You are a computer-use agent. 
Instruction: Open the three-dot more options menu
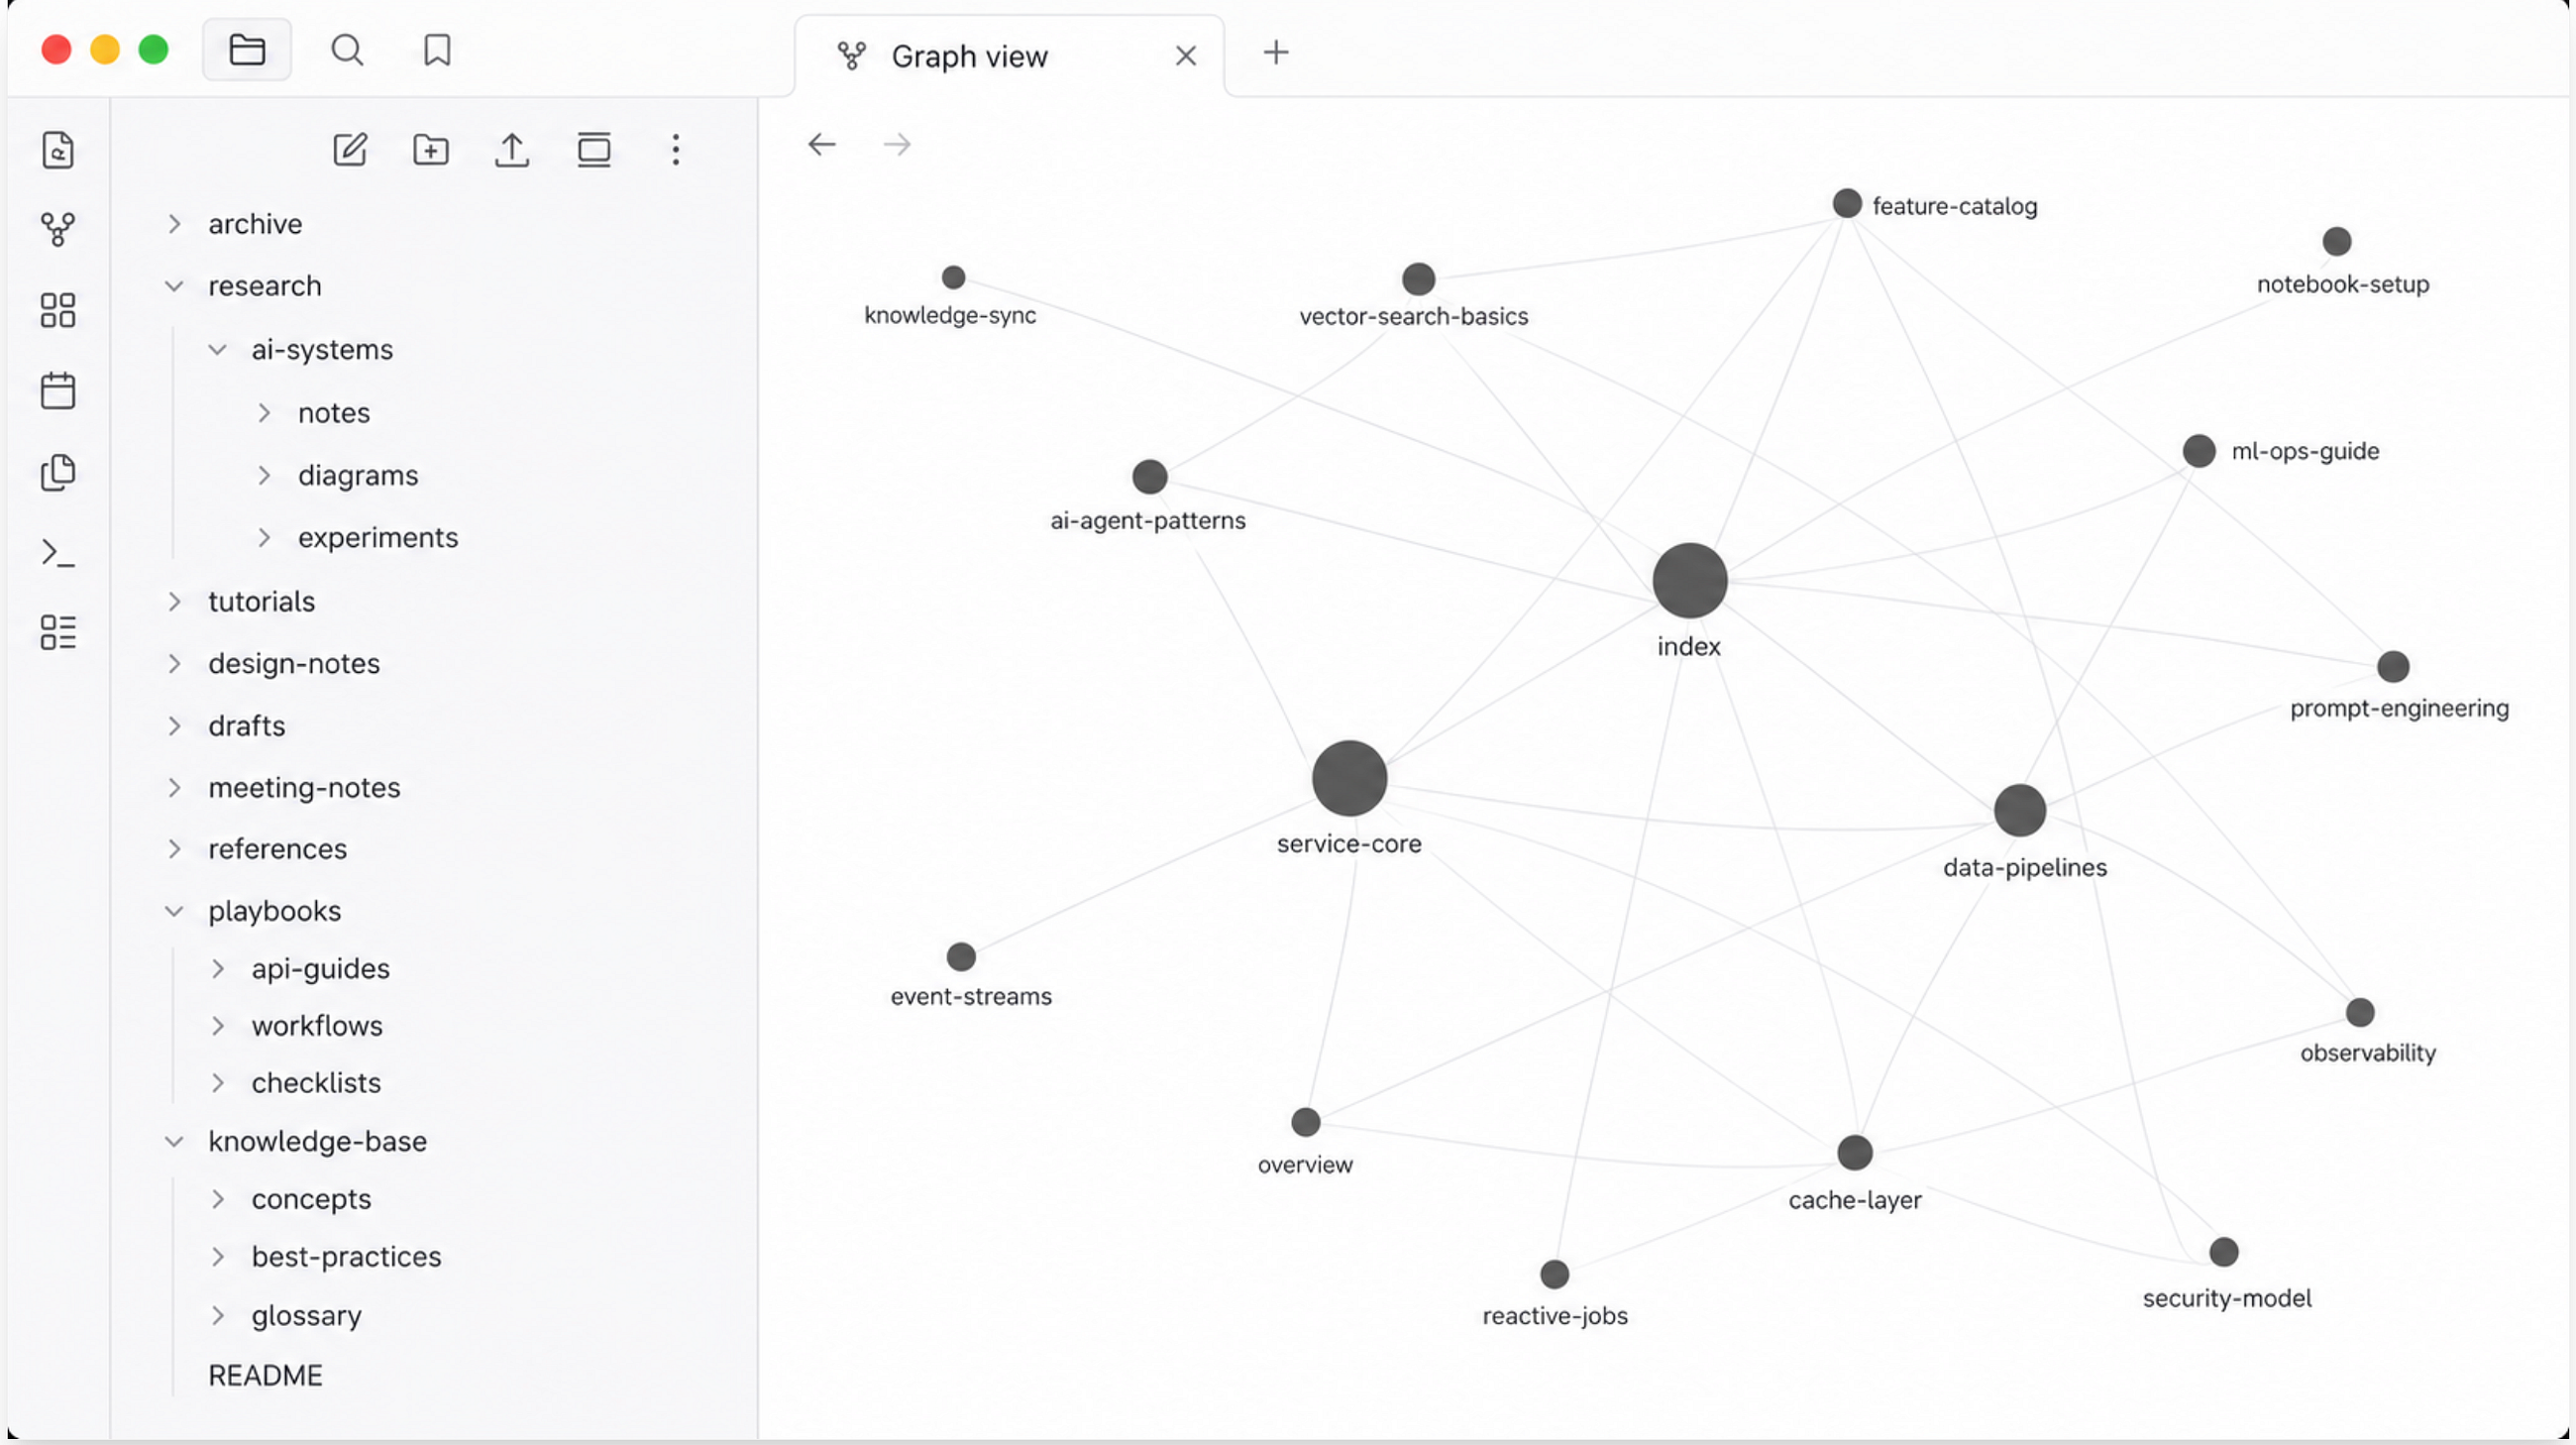point(676,150)
